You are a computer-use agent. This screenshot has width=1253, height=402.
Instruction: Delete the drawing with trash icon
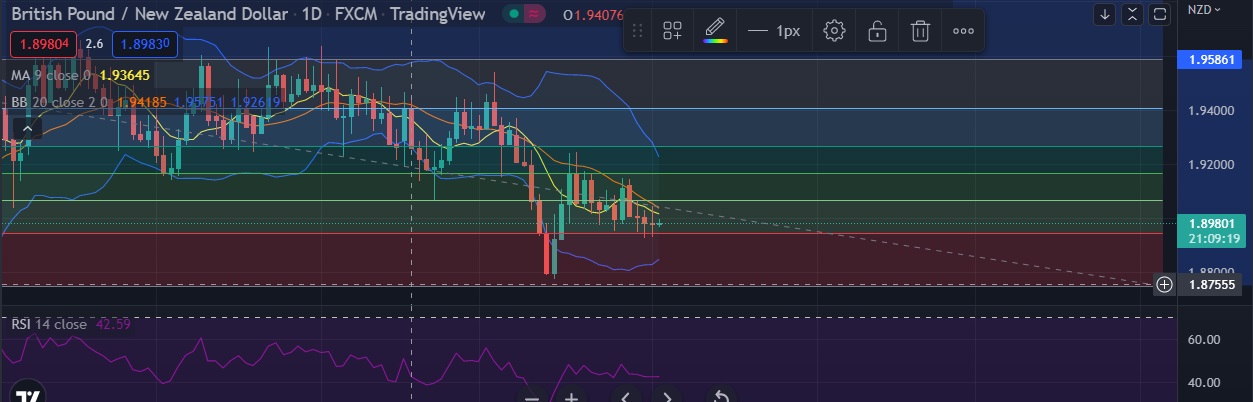click(920, 31)
